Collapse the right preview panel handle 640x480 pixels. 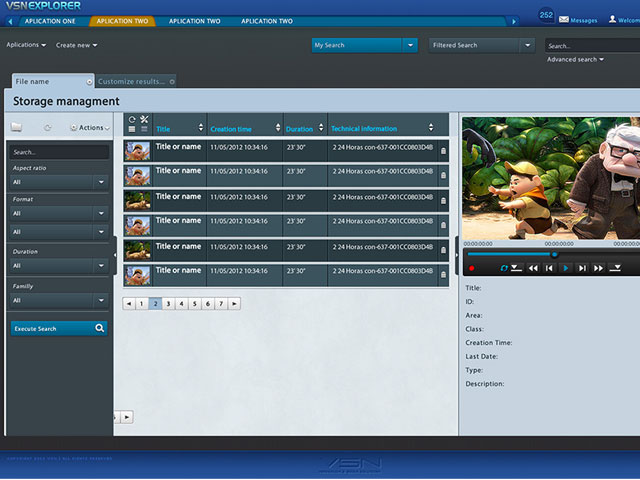457,255
